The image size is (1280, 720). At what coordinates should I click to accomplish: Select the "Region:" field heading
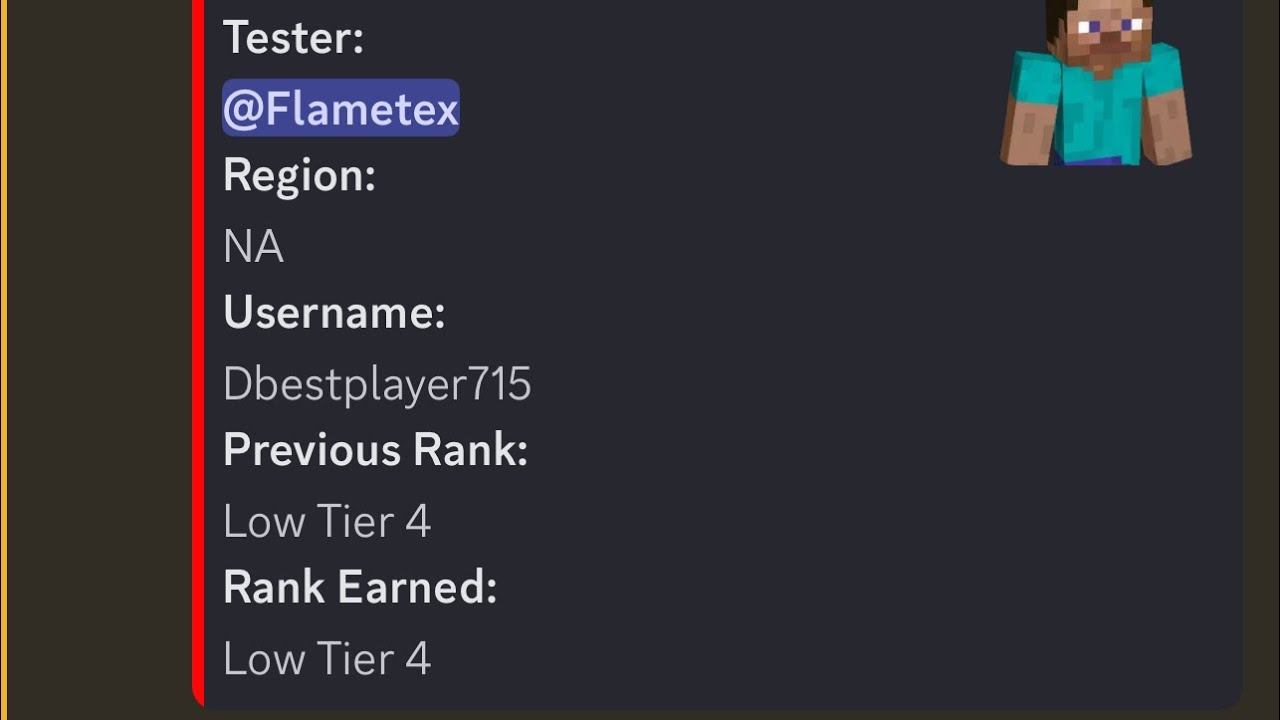(299, 176)
